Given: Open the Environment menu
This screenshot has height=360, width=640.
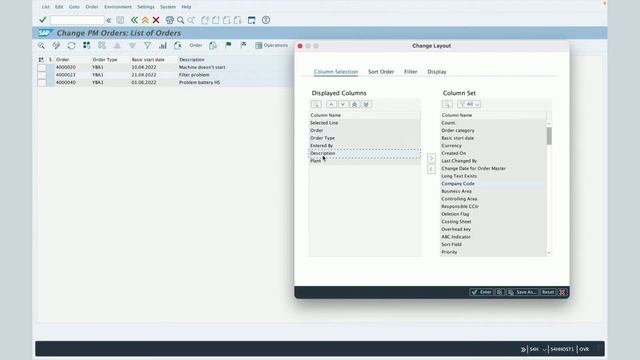Looking at the screenshot, I should click(118, 7).
